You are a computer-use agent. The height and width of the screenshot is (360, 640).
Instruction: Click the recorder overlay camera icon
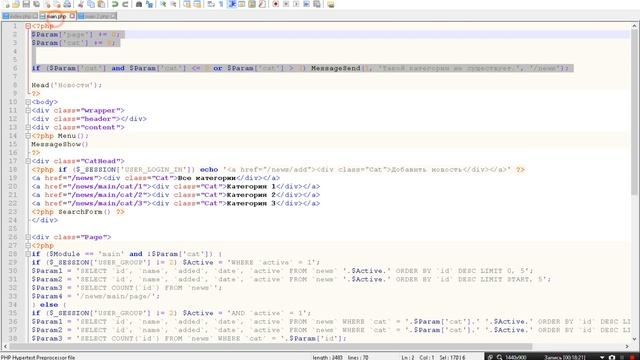(611, 357)
